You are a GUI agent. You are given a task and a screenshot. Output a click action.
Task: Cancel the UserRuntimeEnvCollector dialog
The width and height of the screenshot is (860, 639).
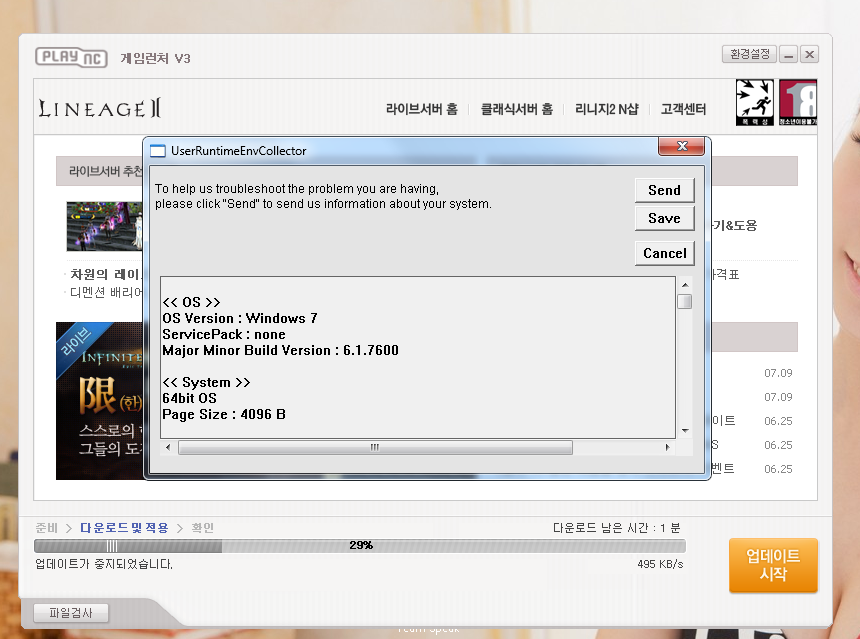tap(664, 253)
